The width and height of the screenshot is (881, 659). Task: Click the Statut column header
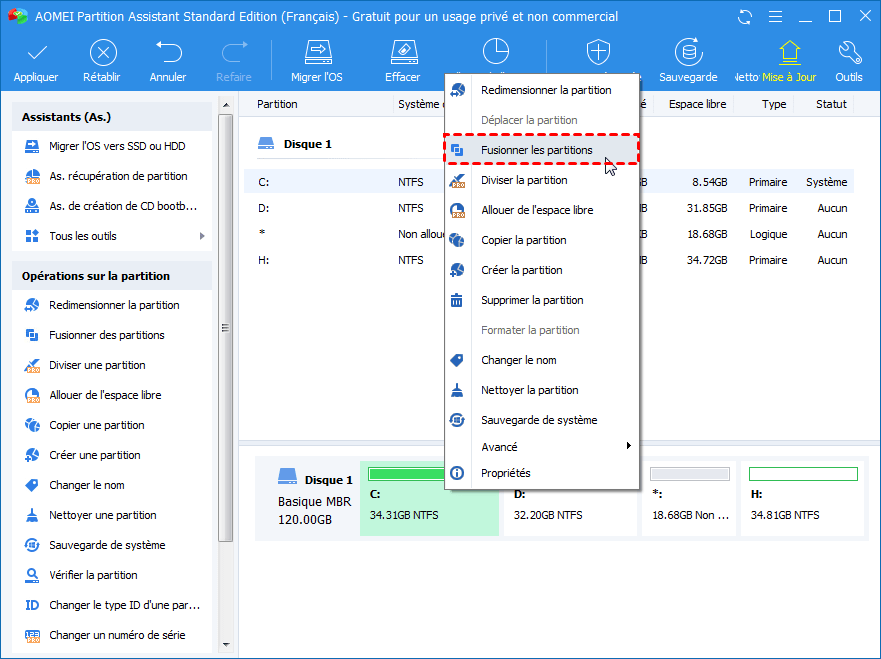pos(831,104)
